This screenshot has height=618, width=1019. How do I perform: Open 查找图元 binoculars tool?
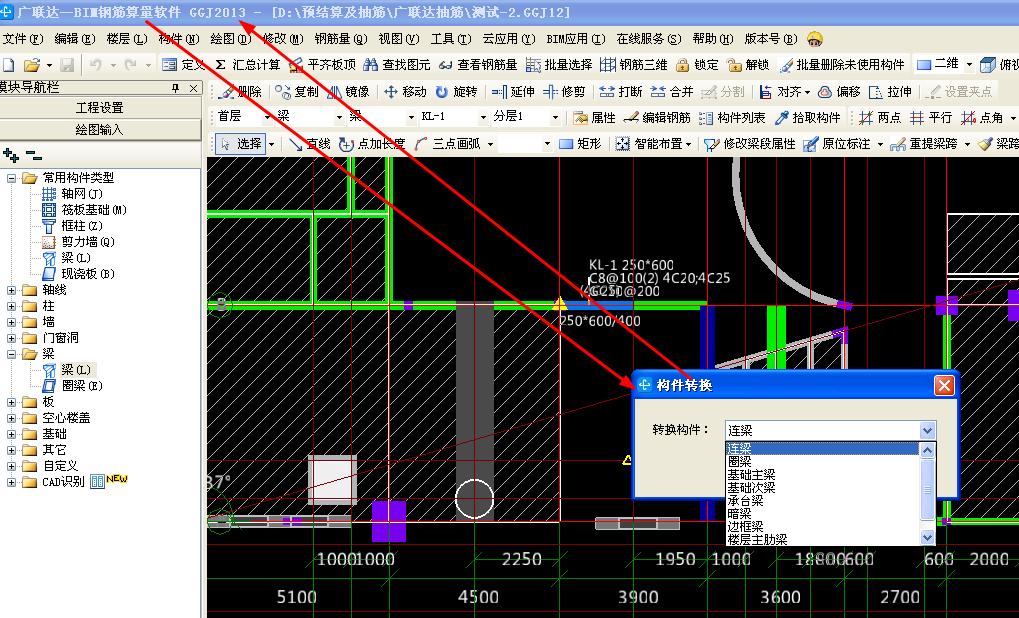pyautogui.click(x=396, y=64)
